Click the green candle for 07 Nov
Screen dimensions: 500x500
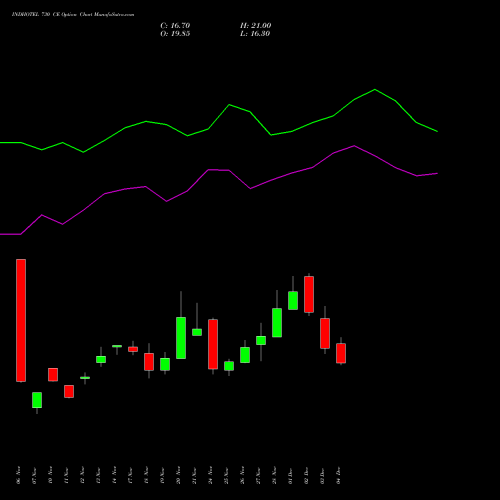(x=37, y=400)
